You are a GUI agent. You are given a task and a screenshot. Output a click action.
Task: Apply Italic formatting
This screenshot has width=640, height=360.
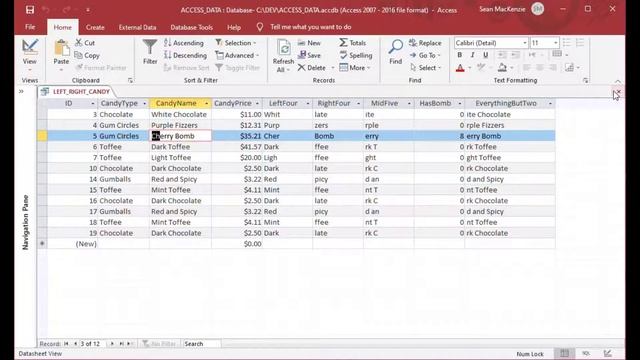point(472,55)
